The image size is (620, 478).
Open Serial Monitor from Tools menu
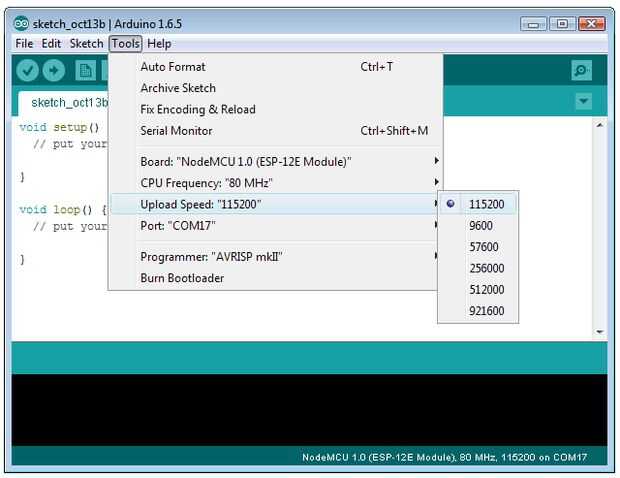point(276,131)
